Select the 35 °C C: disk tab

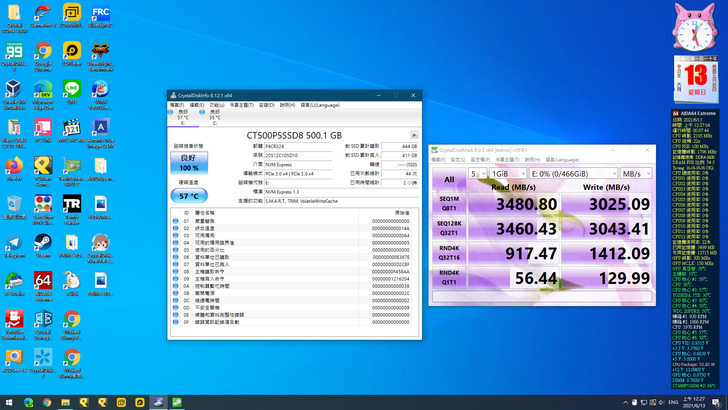coord(214,117)
